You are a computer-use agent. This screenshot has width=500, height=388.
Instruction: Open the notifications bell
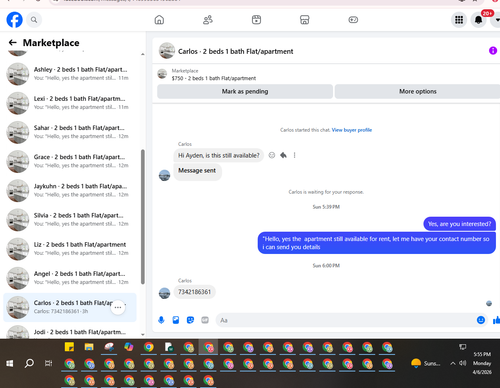[478, 20]
